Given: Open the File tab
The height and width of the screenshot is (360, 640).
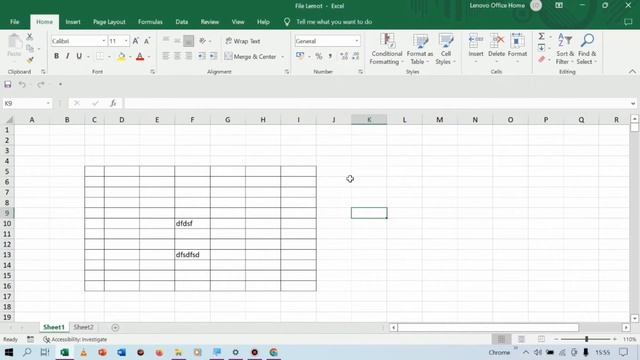Looking at the screenshot, I should coord(15,22).
